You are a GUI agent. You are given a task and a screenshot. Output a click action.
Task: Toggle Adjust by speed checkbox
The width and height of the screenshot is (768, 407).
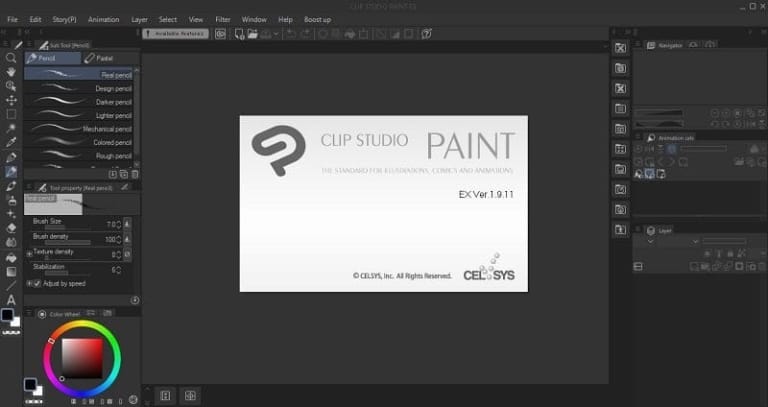point(38,284)
